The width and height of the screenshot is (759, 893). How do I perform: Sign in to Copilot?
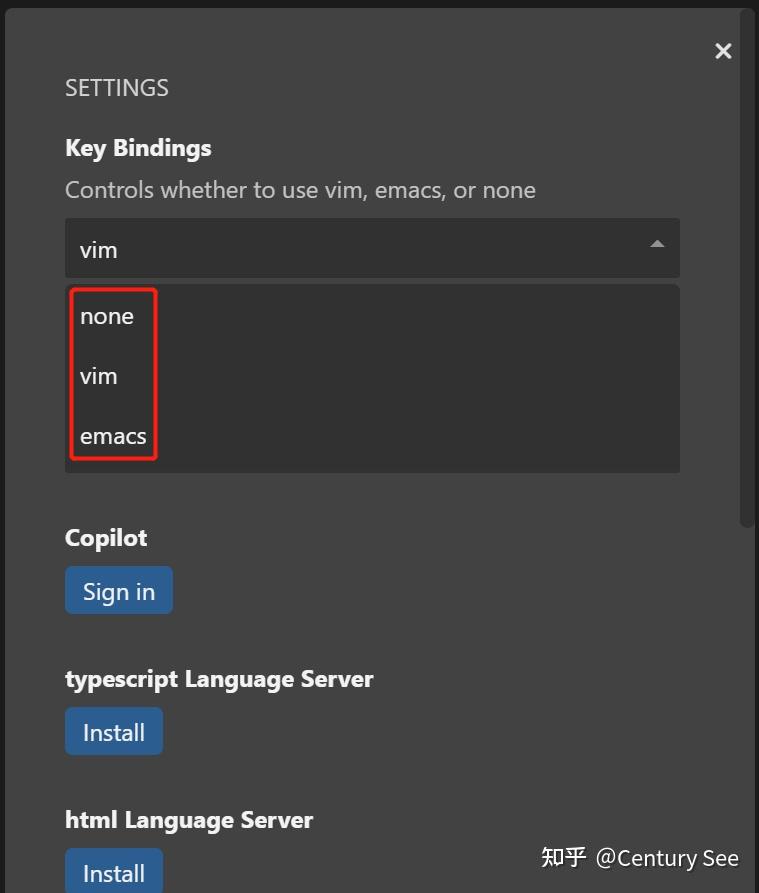tap(118, 590)
